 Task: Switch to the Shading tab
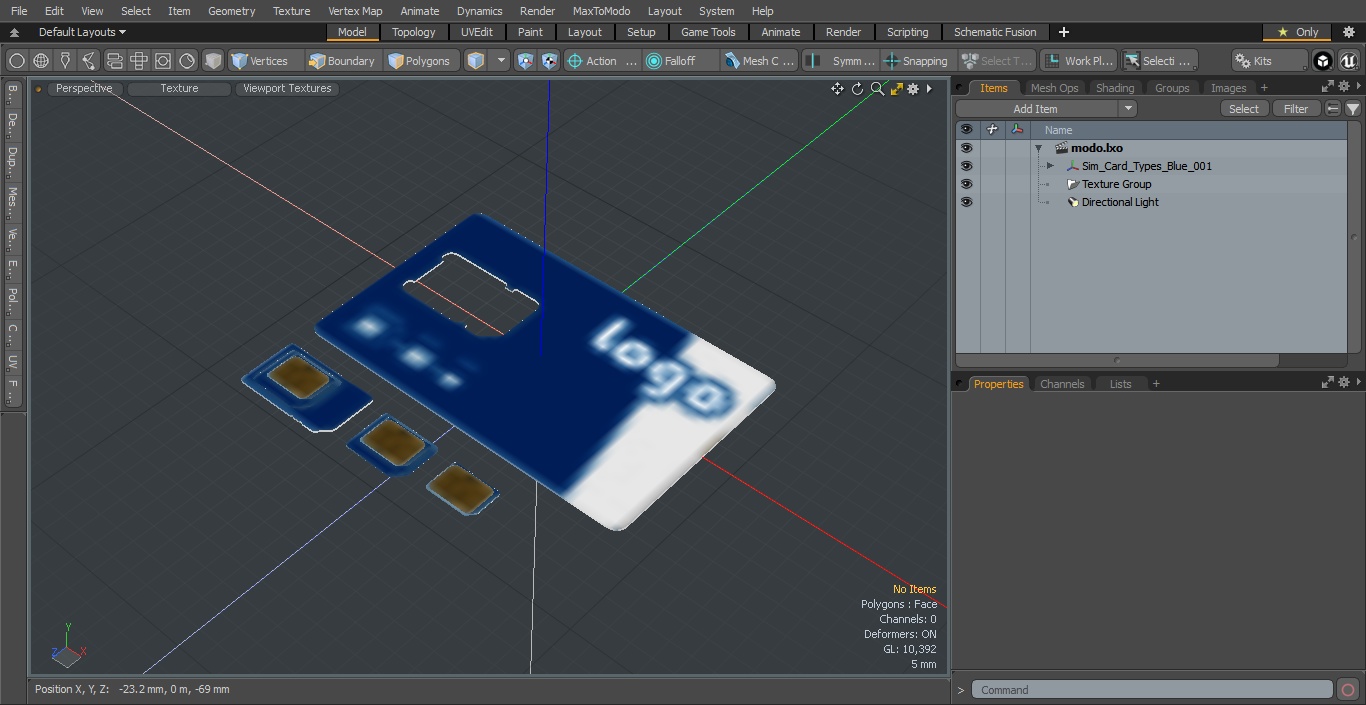1115,88
